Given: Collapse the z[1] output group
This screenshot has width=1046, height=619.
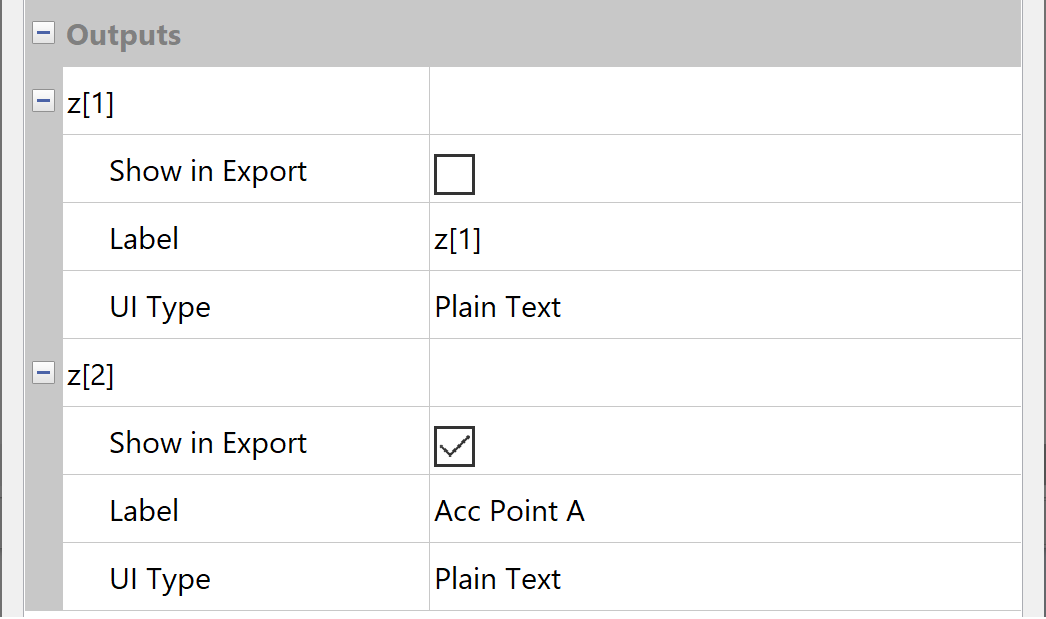Looking at the screenshot, I should point(43,101).
